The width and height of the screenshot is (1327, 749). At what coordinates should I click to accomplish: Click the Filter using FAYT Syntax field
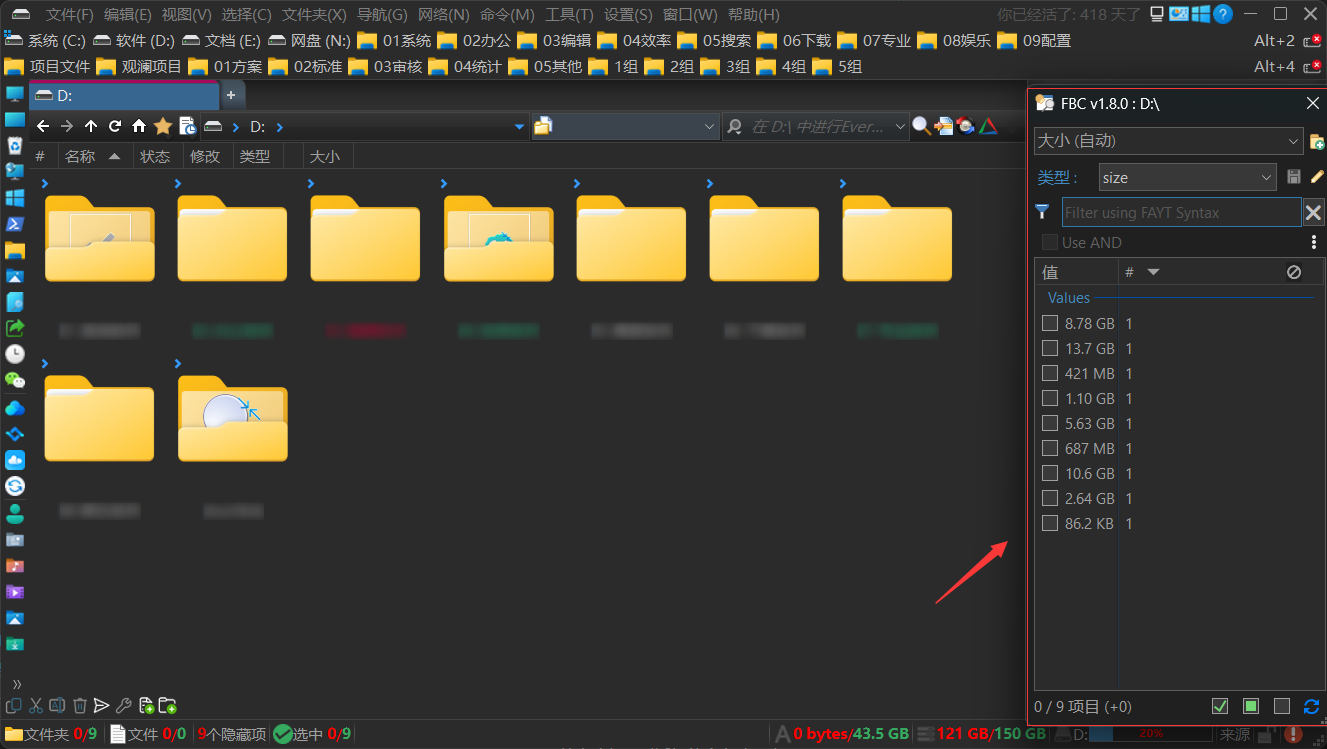pos(1180,212)
